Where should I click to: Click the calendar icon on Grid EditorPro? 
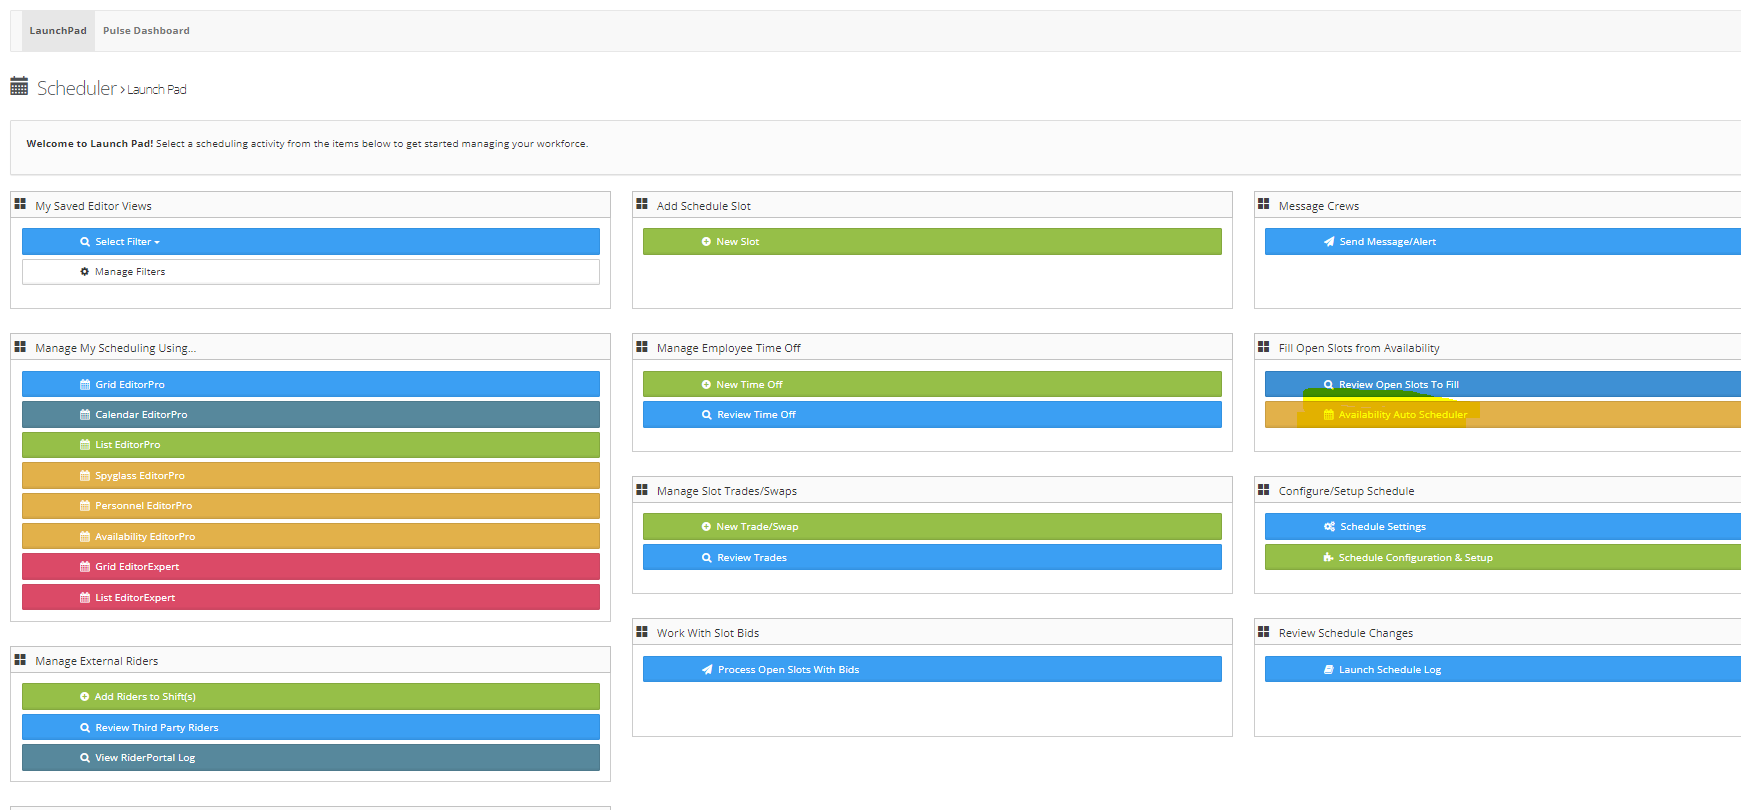[85, 385]
